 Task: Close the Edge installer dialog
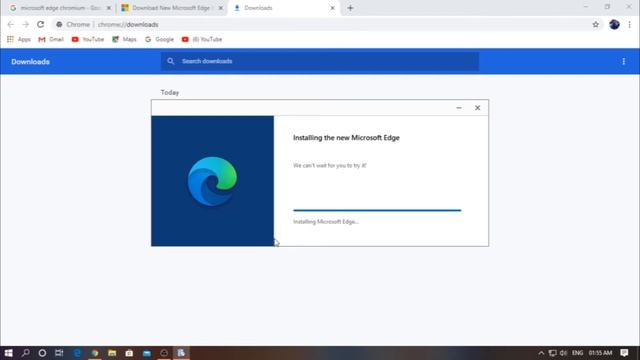point(478,108)
